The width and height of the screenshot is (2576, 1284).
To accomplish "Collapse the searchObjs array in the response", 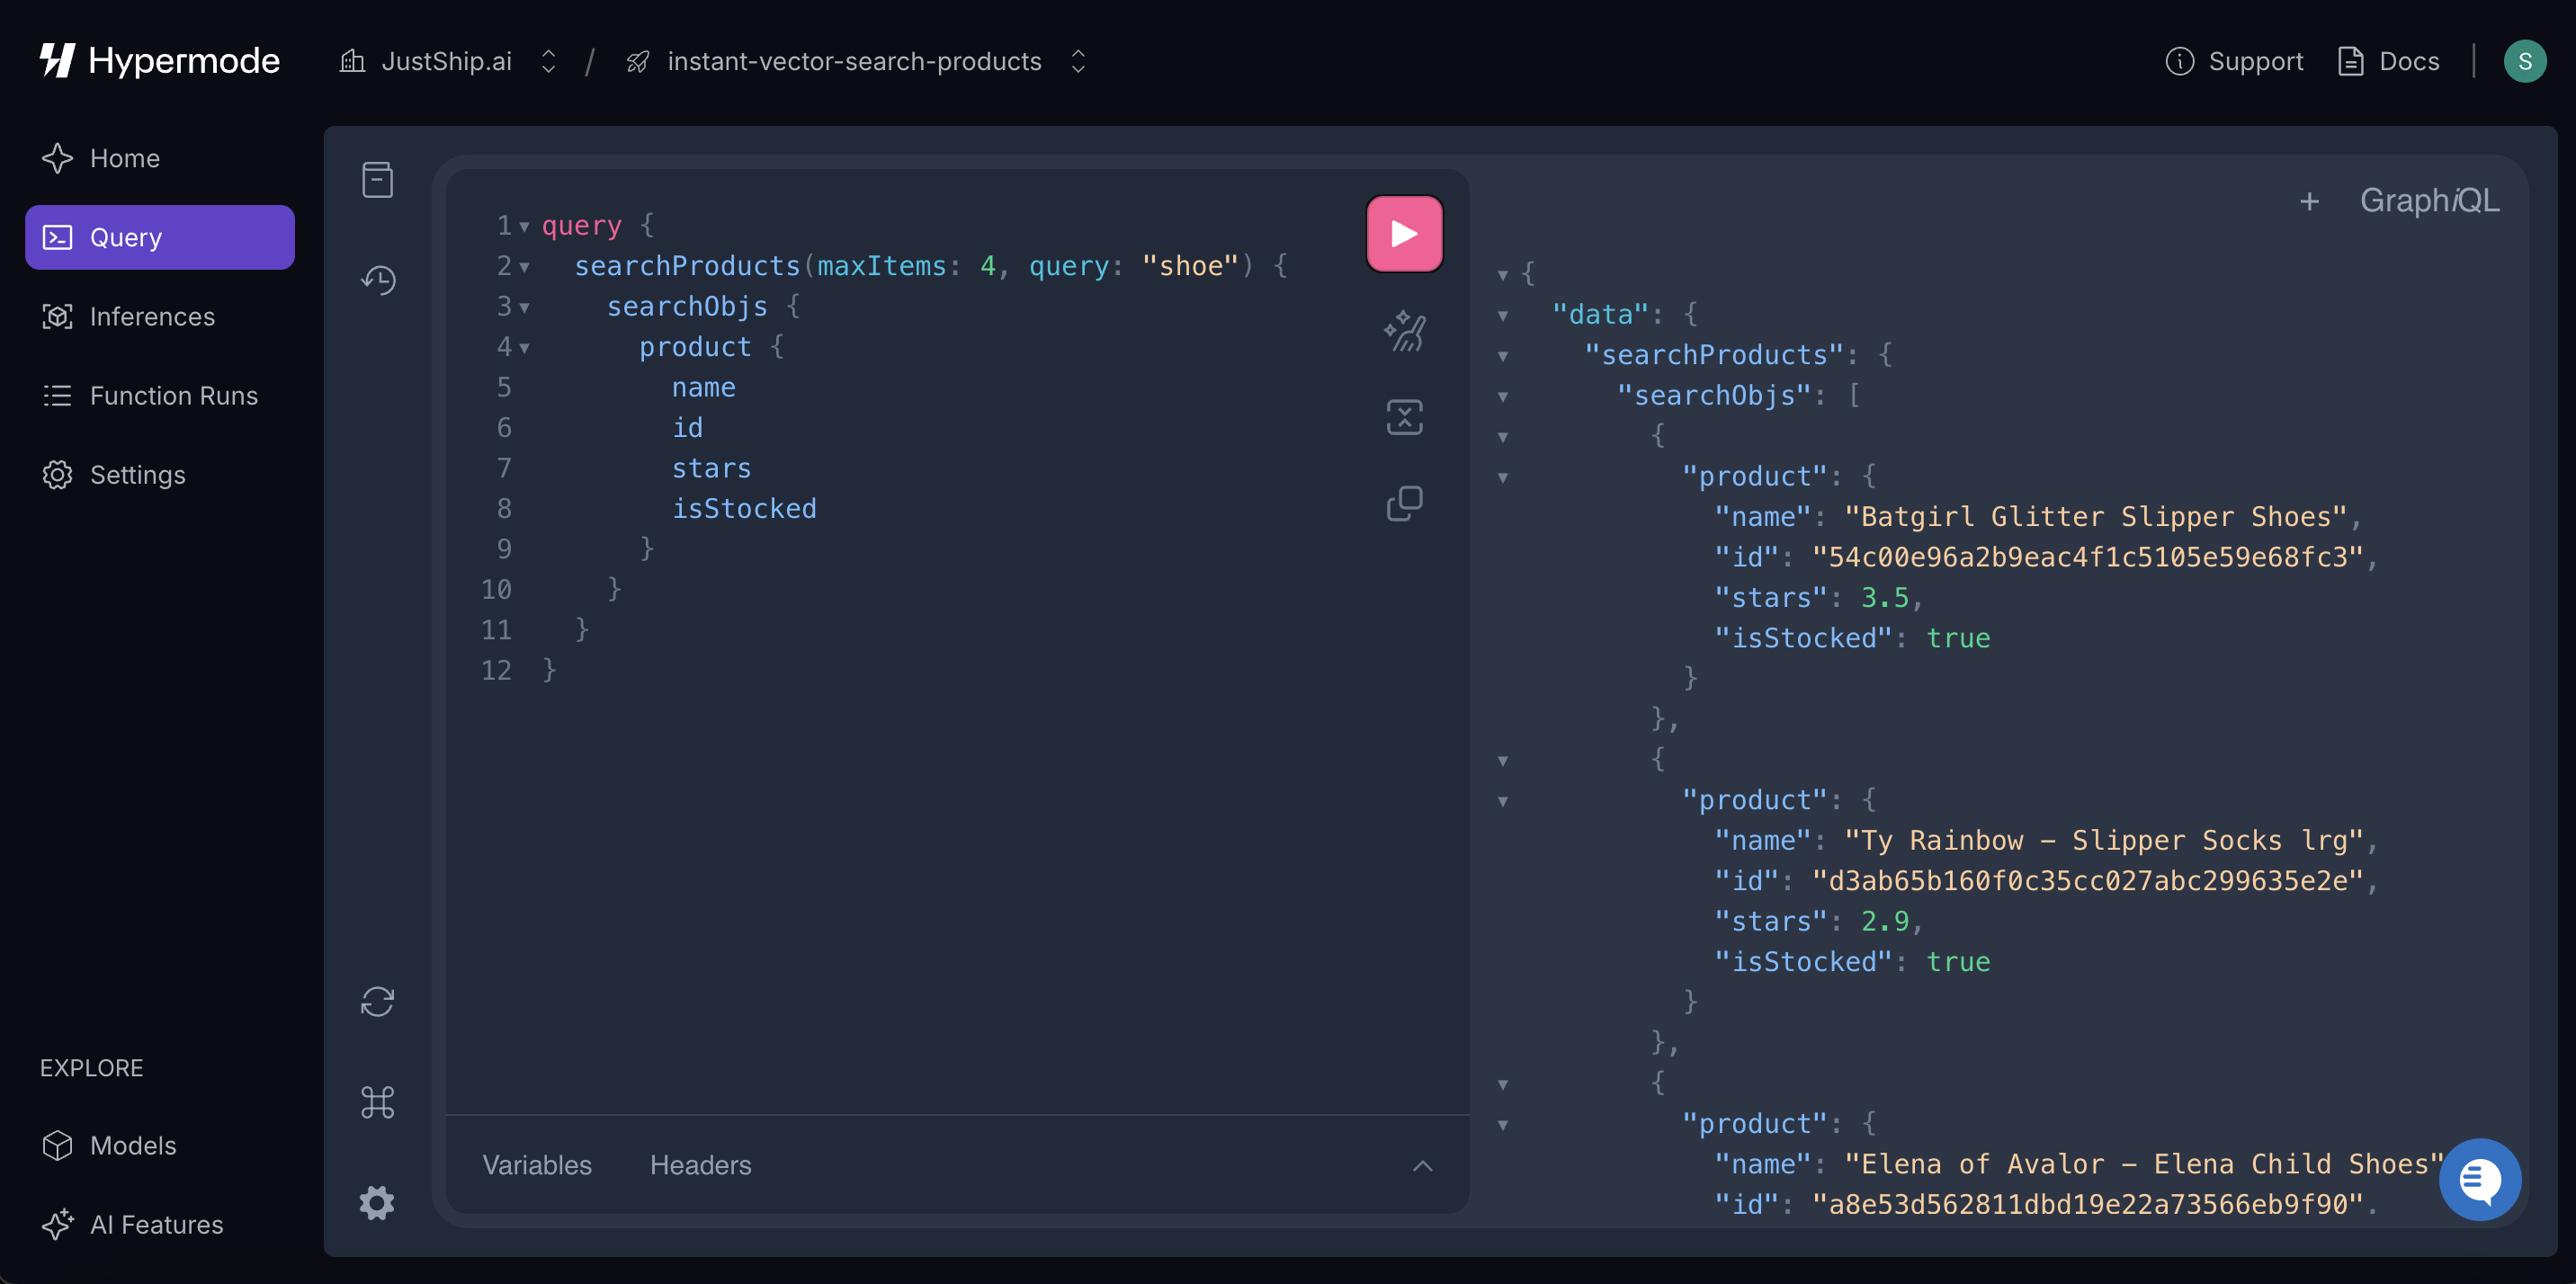I will pyautogui.click(x=1504, y=396).
